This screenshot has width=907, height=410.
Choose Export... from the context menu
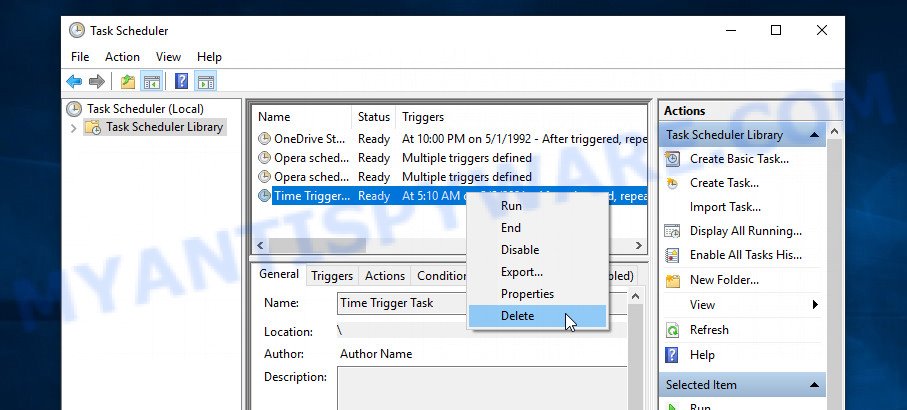[x=537, y=272]
